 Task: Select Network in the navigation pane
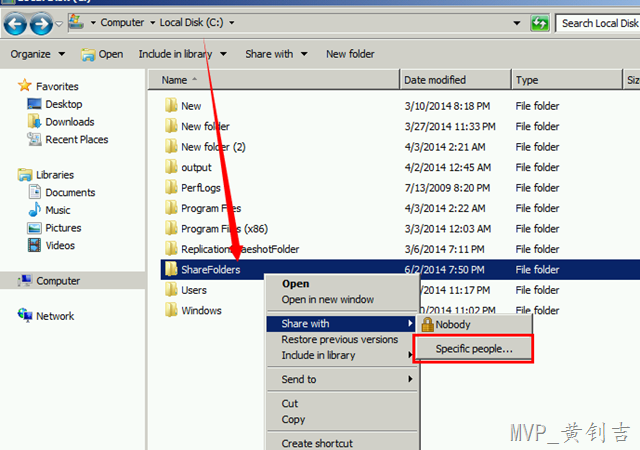[x=55, y=316]
